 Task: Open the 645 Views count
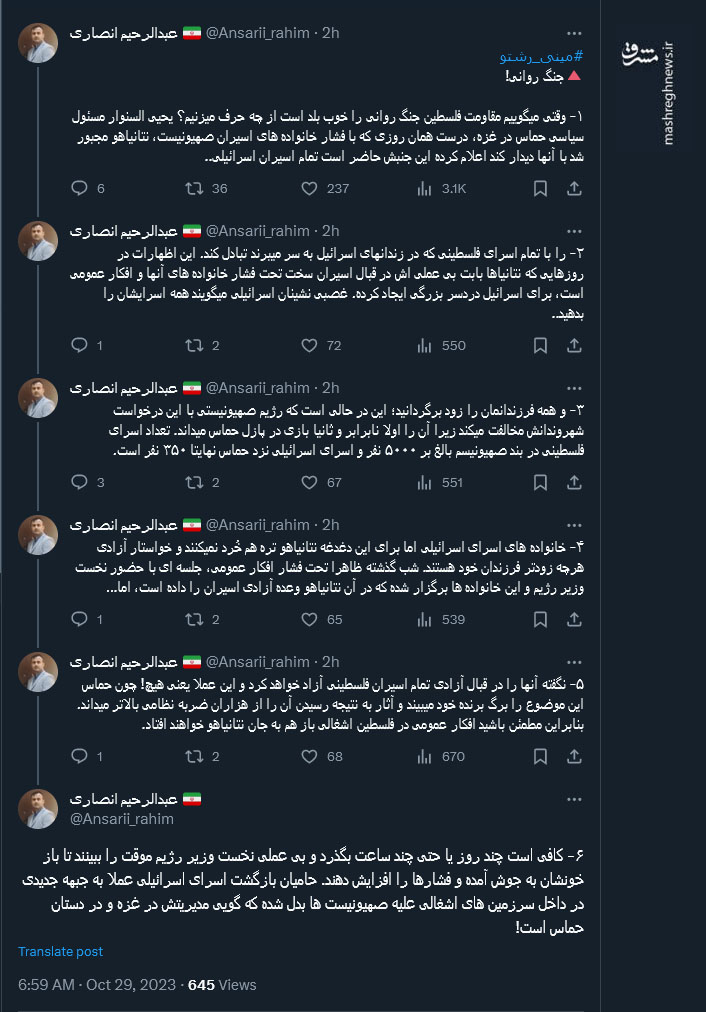(222, 984)
